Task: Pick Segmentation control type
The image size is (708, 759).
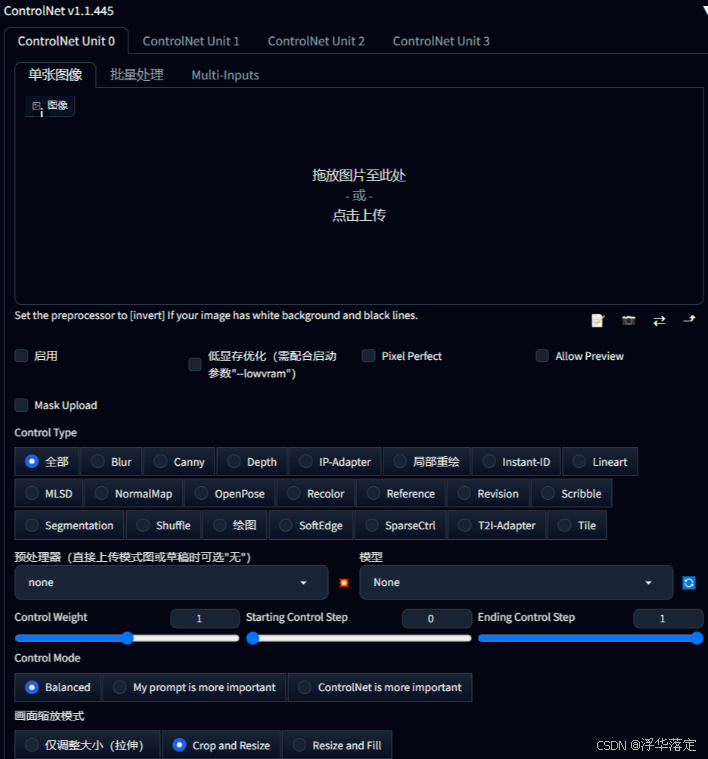Action: (x=69, y=525)
